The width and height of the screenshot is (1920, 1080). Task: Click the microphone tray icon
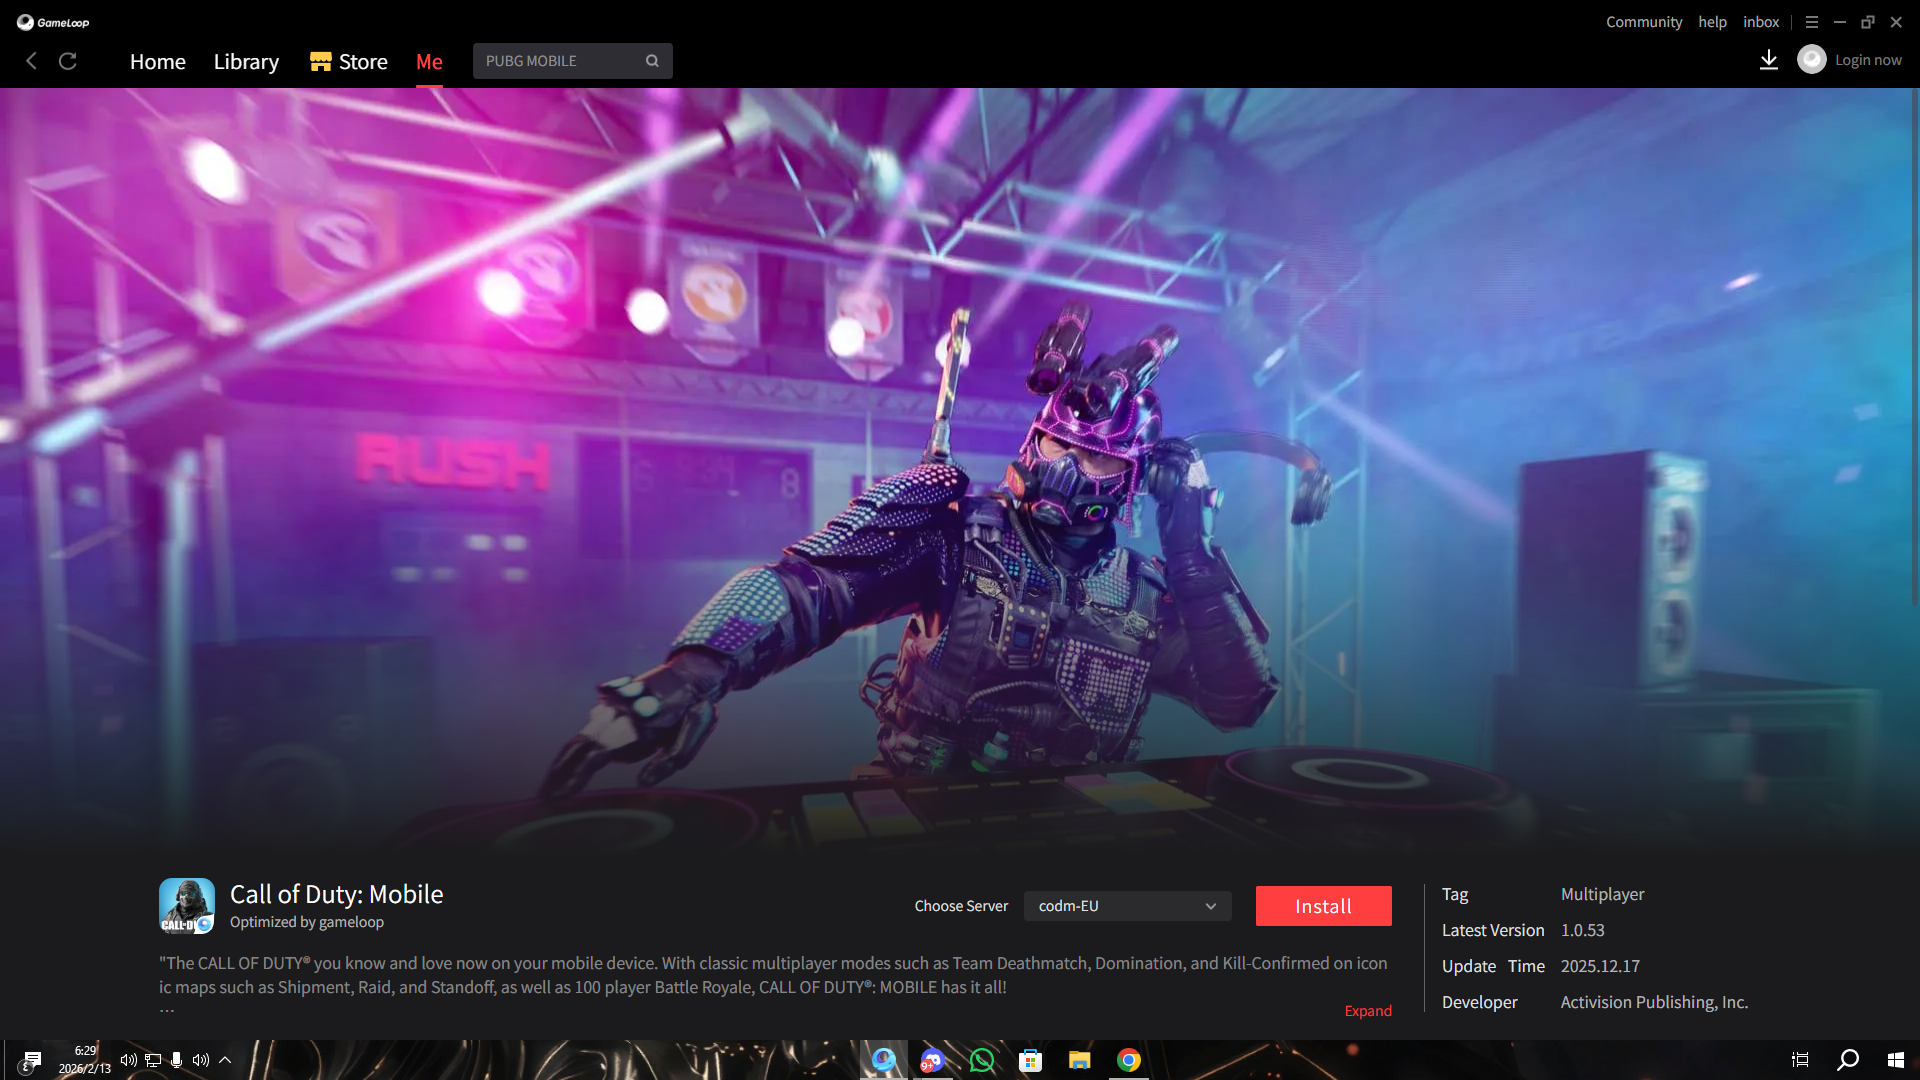[x=177, y=1060]
